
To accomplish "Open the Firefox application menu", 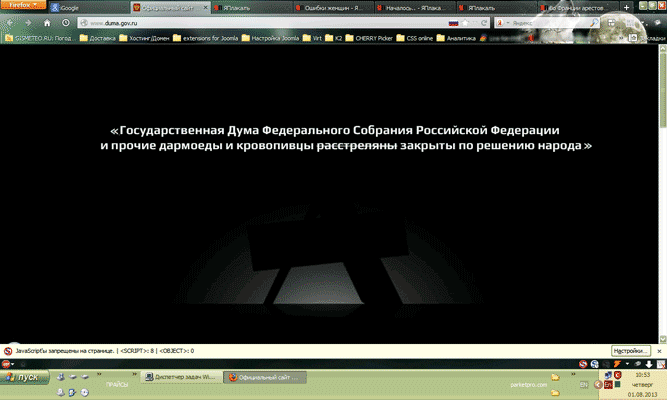I will (23, 6).
